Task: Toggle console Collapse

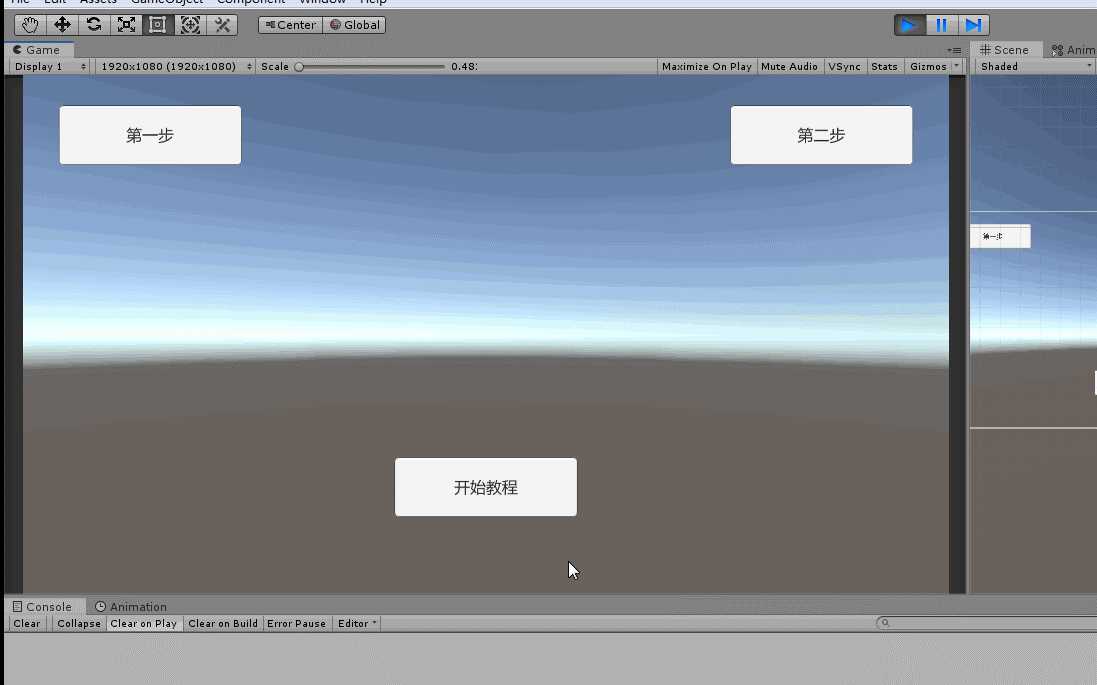Action: click(79, 623)
